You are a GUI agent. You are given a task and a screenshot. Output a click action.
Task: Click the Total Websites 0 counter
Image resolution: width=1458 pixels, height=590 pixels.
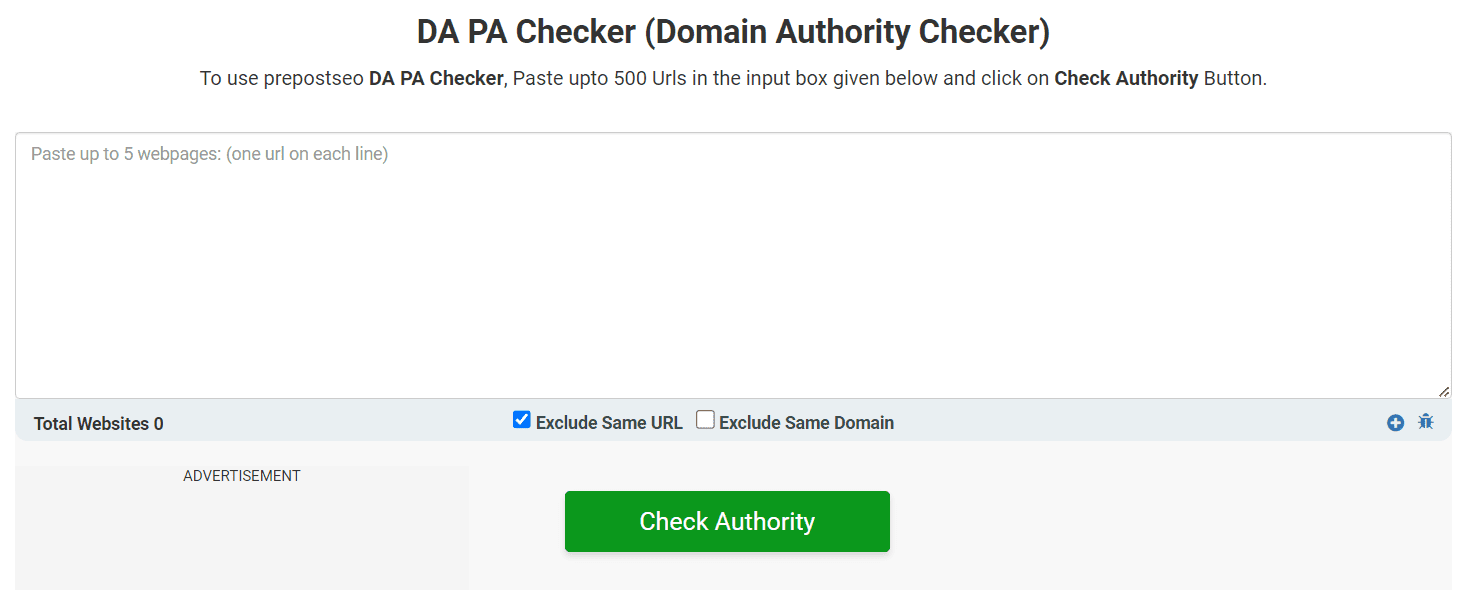98,423
